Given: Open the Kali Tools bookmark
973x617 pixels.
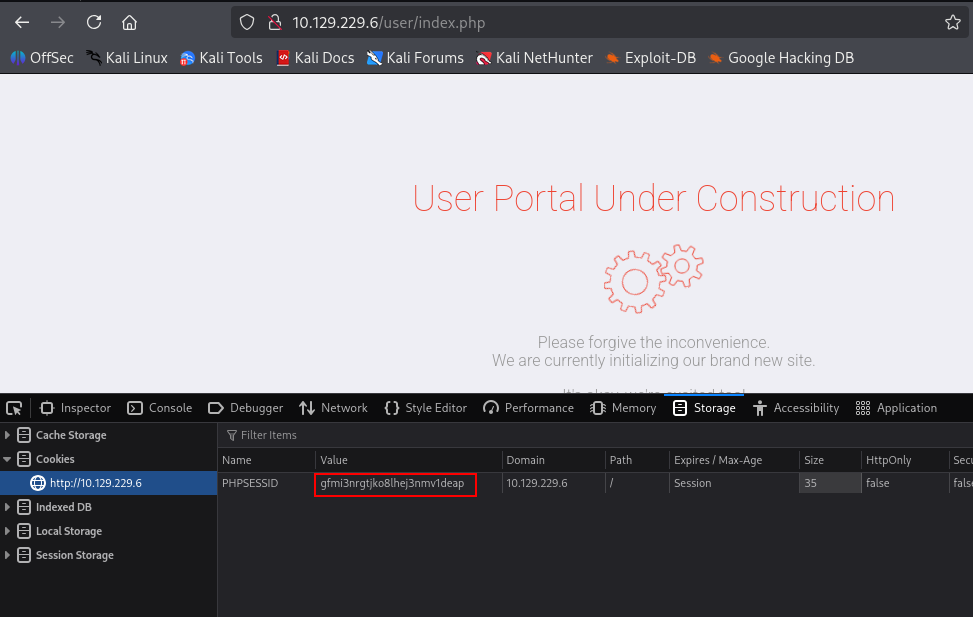Looking at the screenshot, I should tap(222, 58).
